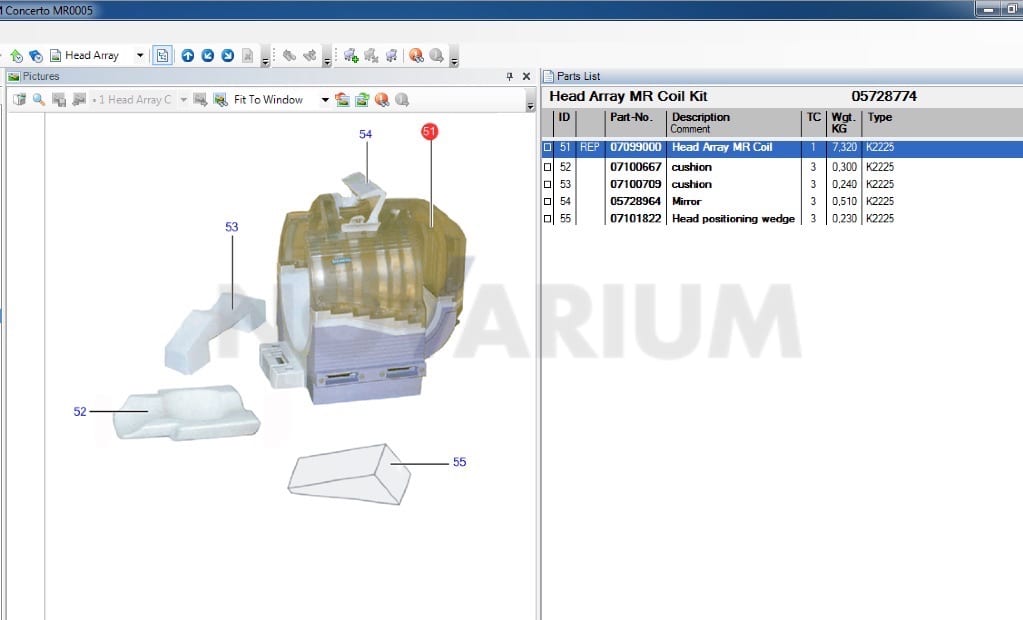
Task: Click the picture search binoculars icon
Action: click(221, 100)
